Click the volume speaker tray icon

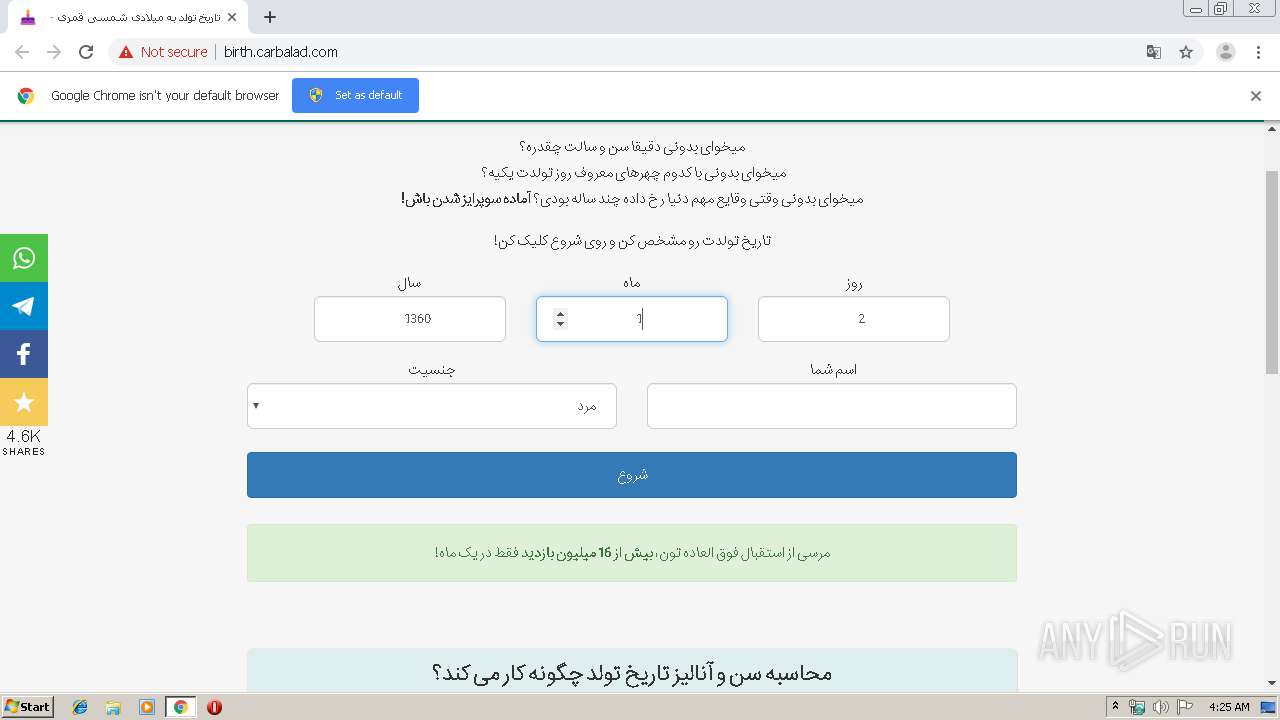click(x=1160, y=707)
